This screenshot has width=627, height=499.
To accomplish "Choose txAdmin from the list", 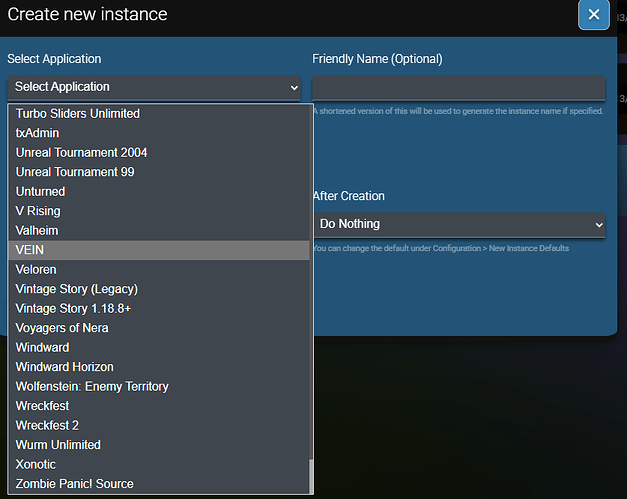I will tap(158, 133).
